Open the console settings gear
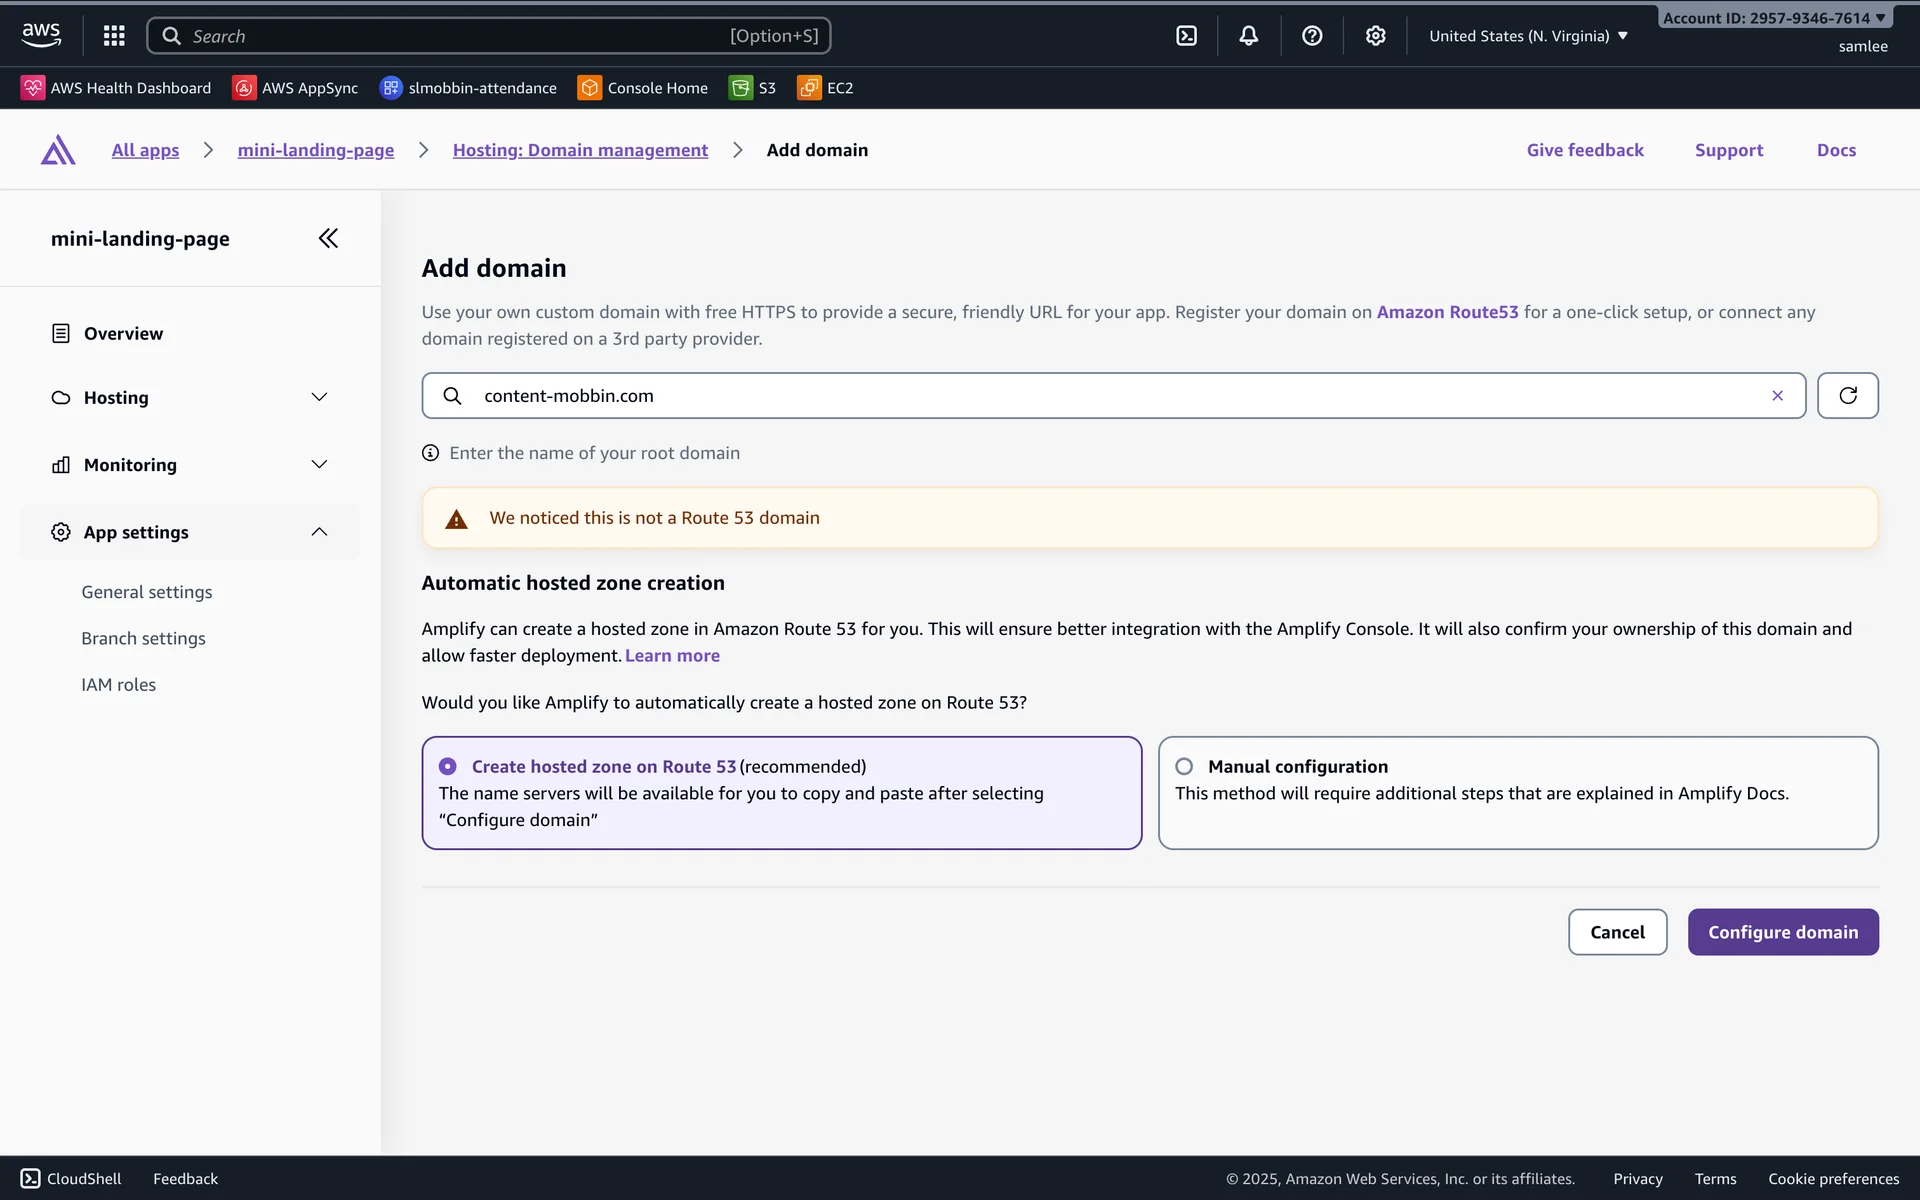This screenshot has height=1200, width=1920. pos(1375,36)
